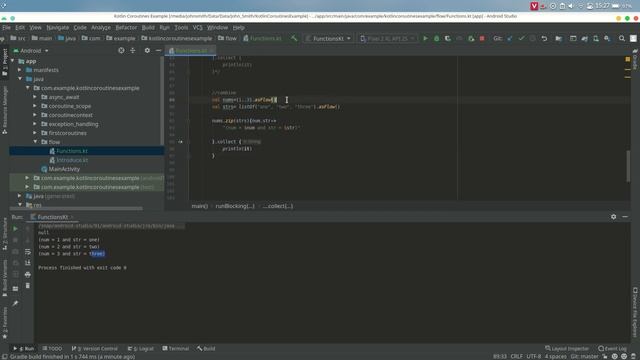Open the VCS menu
This screenshot has width=640, height=360.
[x=198, y=27]
